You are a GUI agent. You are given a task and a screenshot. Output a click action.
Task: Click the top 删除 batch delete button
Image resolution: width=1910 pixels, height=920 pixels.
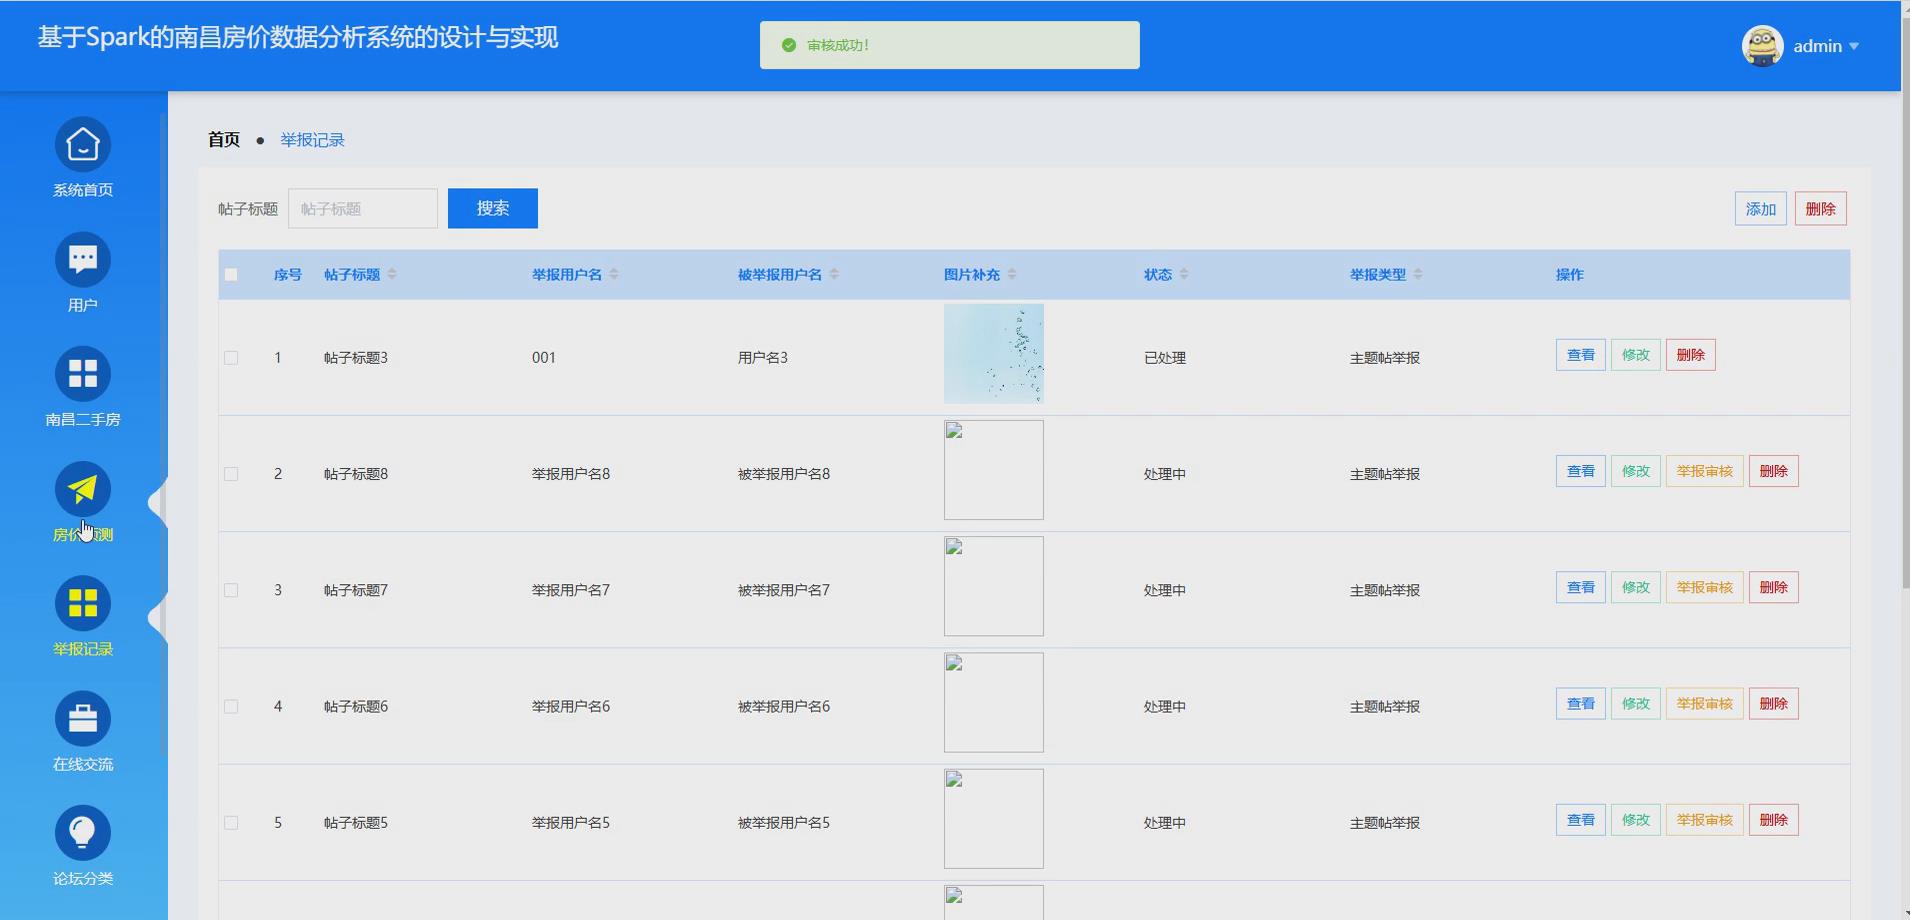[x=1821, y=209]
